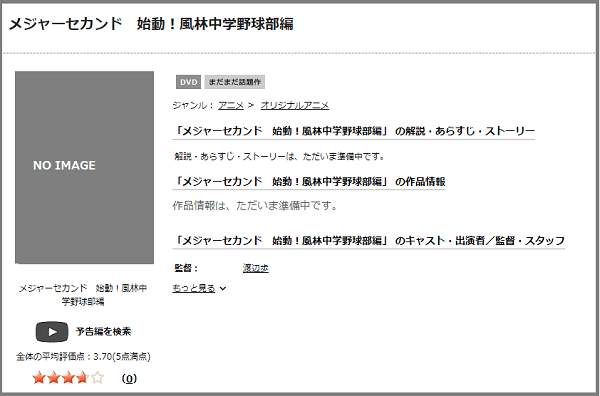Open the (0) review count link
Screen dimensions: 600x396
(x=129, y=378)
